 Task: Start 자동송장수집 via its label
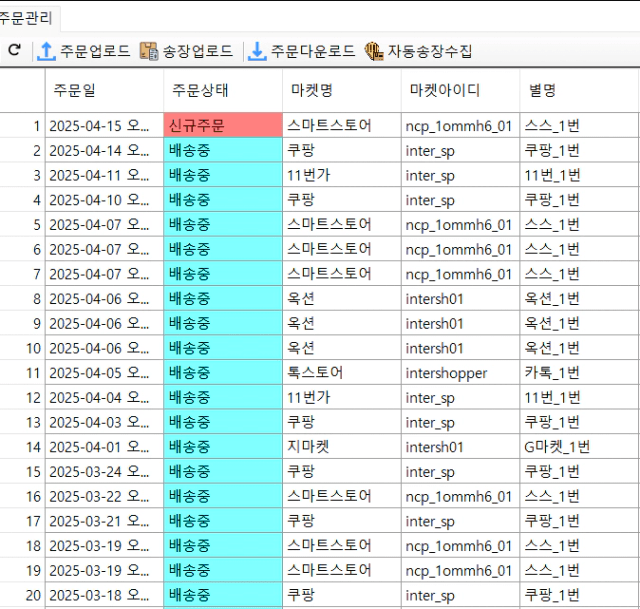coord(429,51)
